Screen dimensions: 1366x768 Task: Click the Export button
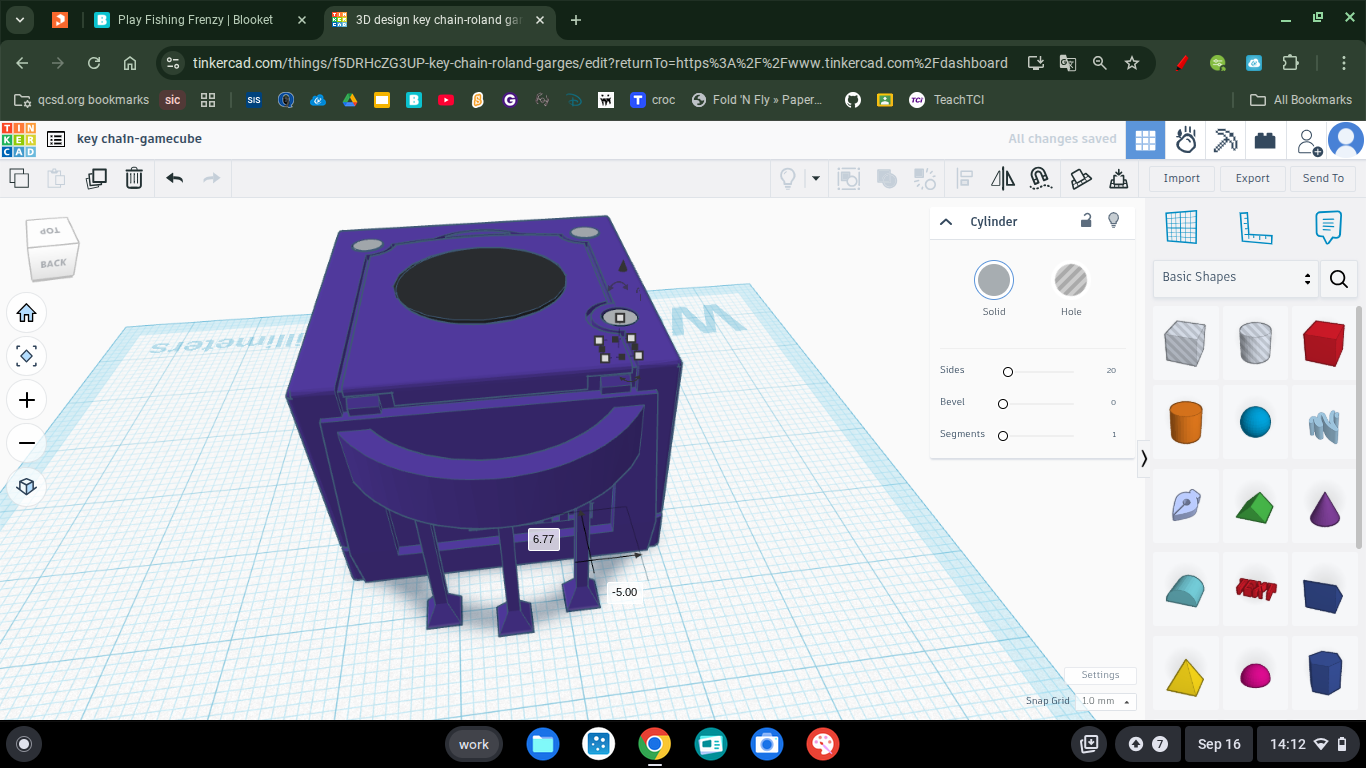coord(1252,179)
